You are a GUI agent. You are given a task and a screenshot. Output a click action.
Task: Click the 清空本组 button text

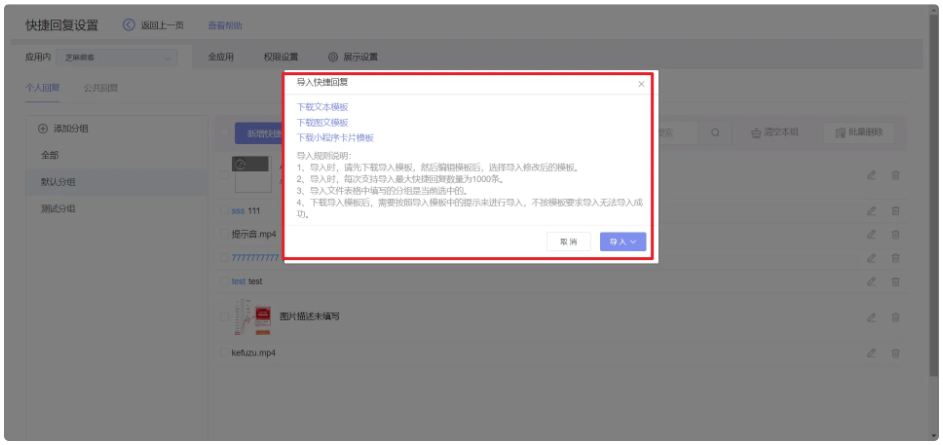coord(781,133)
